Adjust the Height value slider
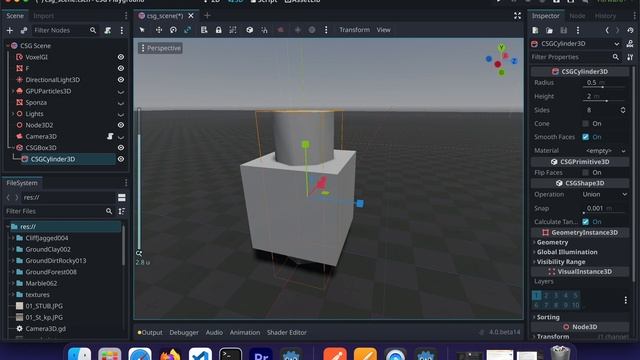Image resolution: width=640 pixels, height=360 pixels. tap(604, 101)
